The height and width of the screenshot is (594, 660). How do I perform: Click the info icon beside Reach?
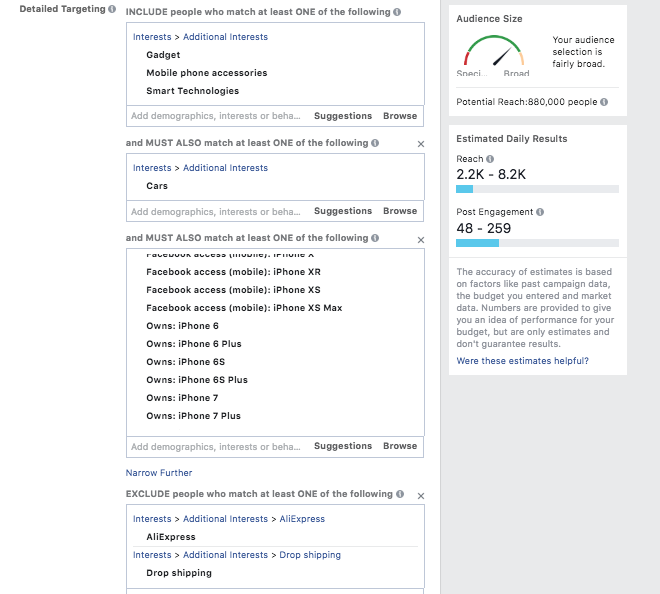[490, 159]
